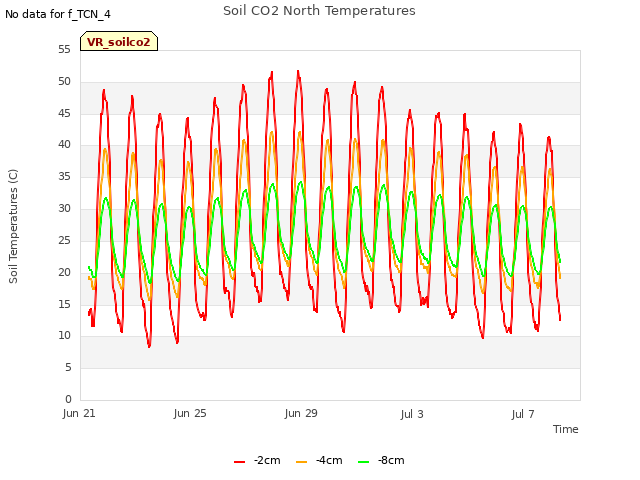Click the 25 y-axis tick label
The width and height of the screenshot is (640, 480).
pos(64,240)
